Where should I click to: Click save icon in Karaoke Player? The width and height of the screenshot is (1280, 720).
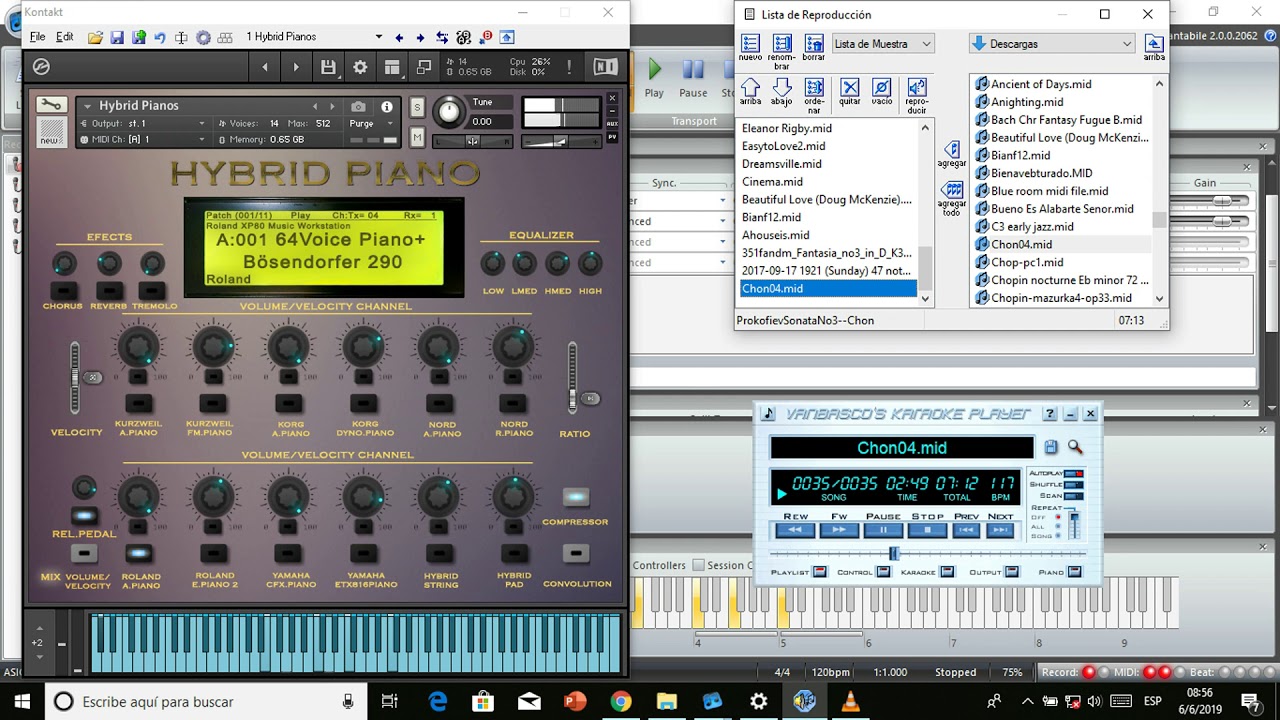(1051, 447)
